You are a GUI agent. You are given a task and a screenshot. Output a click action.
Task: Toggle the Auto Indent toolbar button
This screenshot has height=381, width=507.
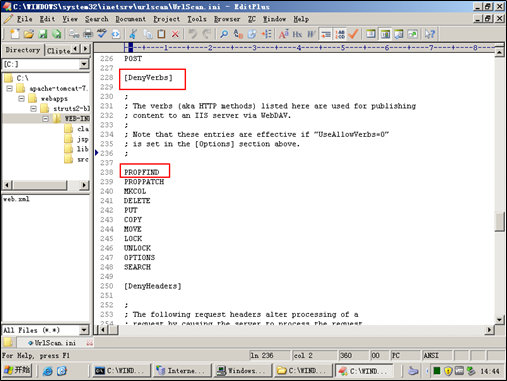[326, 34]
